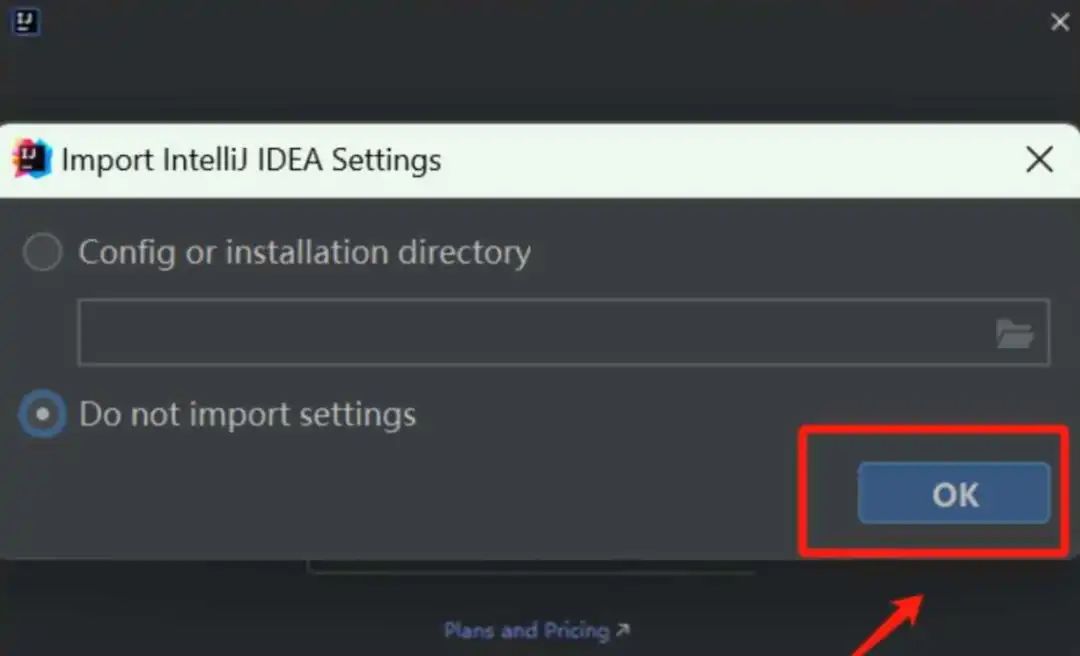This screenshot has height=656, width=1080.
Task: Click the IntelliJ IDEA logo in the dialog title bar
Action: pyautogui.click(x=32, y=158)
